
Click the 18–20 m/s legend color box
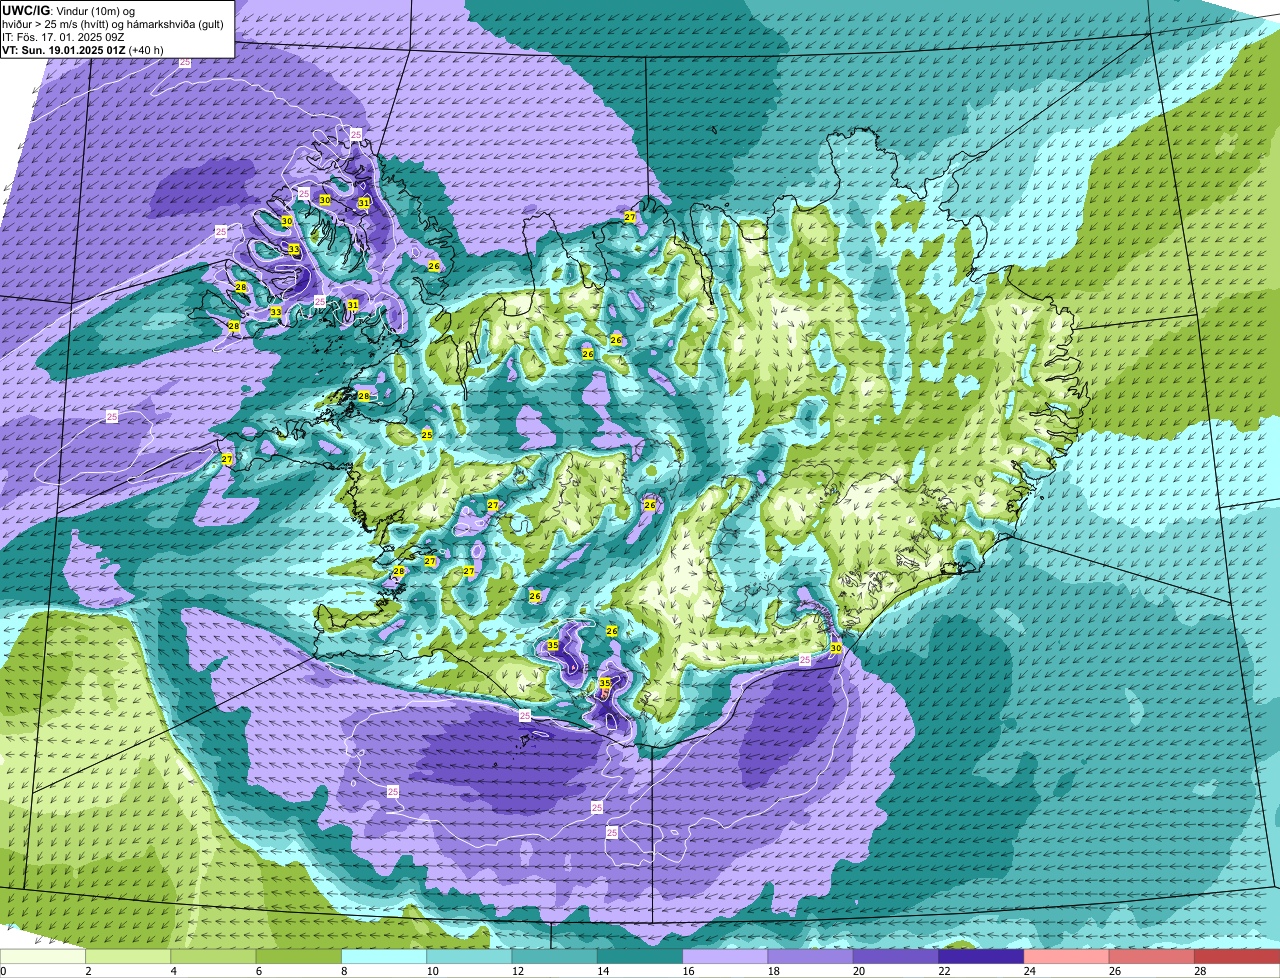coord(811,957)
